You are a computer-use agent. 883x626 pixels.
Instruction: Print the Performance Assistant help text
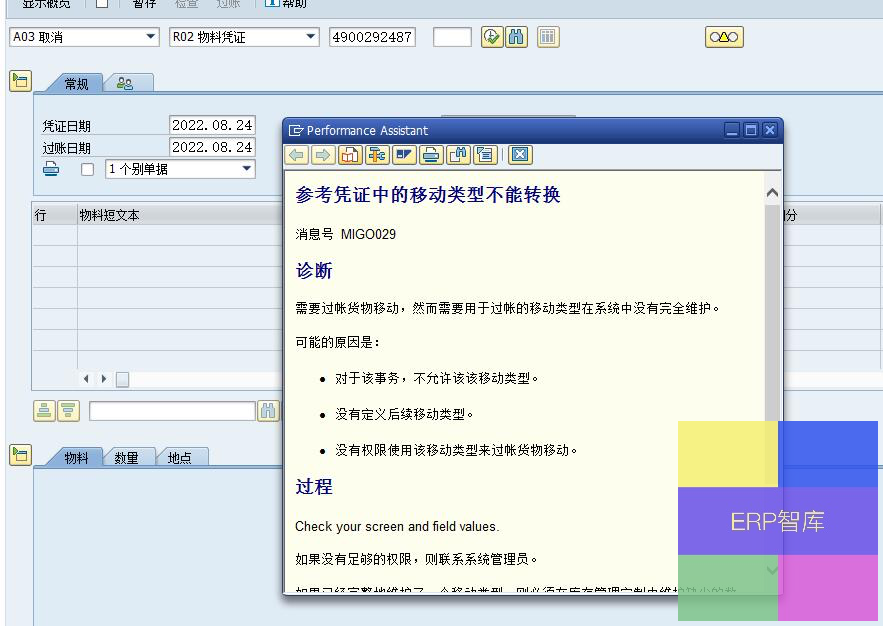click(431, 155)
